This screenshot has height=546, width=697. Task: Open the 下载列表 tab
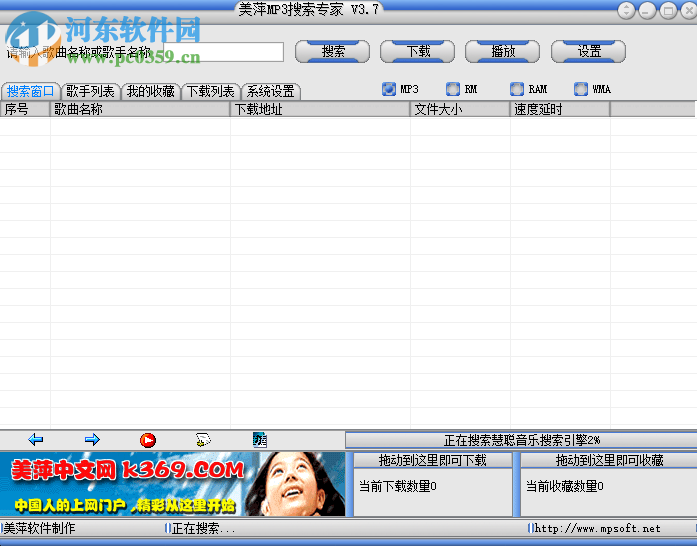click(x=211, y=91)
